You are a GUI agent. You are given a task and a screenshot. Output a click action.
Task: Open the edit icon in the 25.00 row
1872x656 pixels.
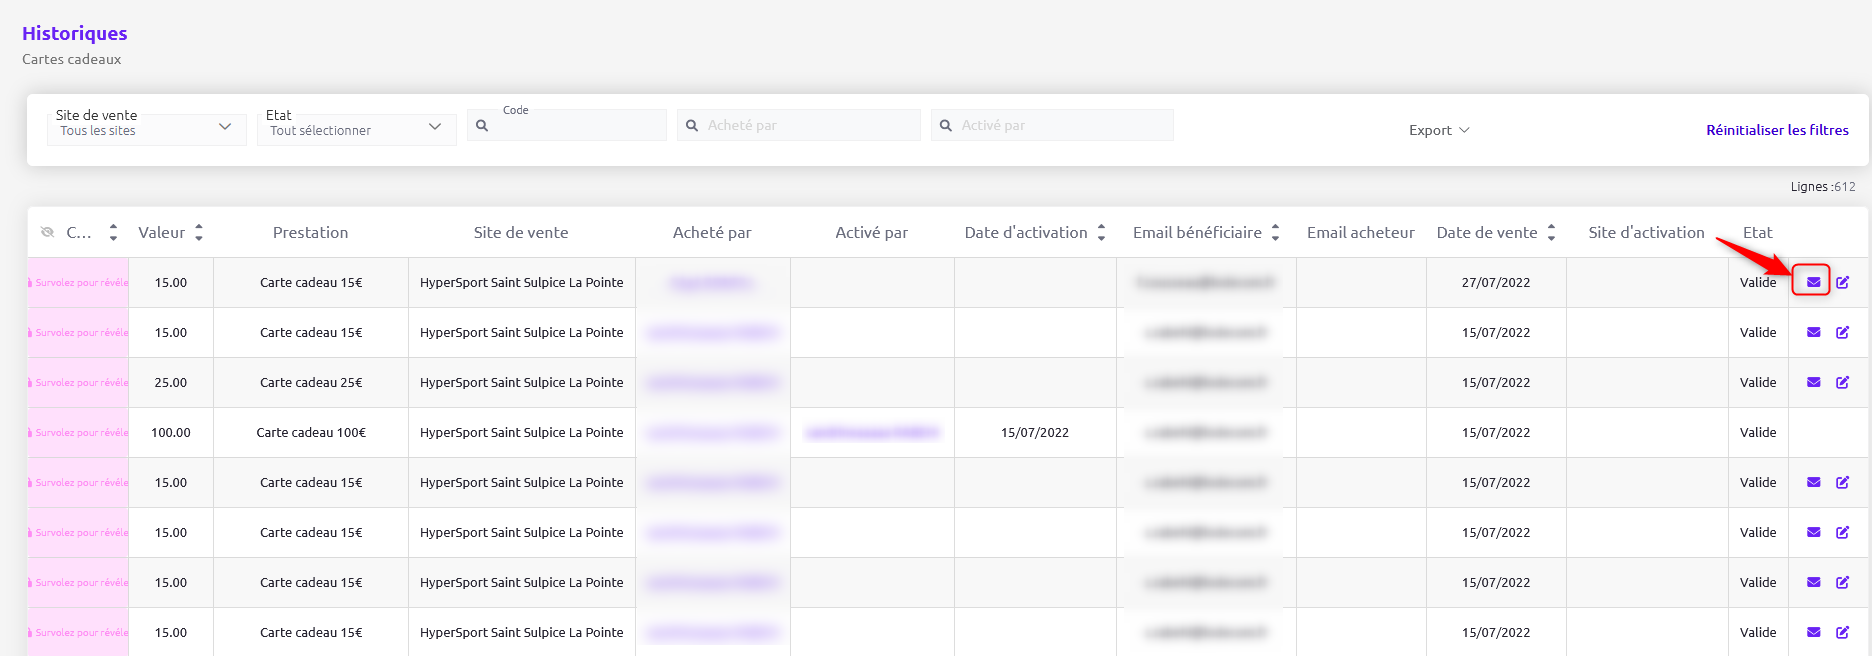(x=1842, y=382)
